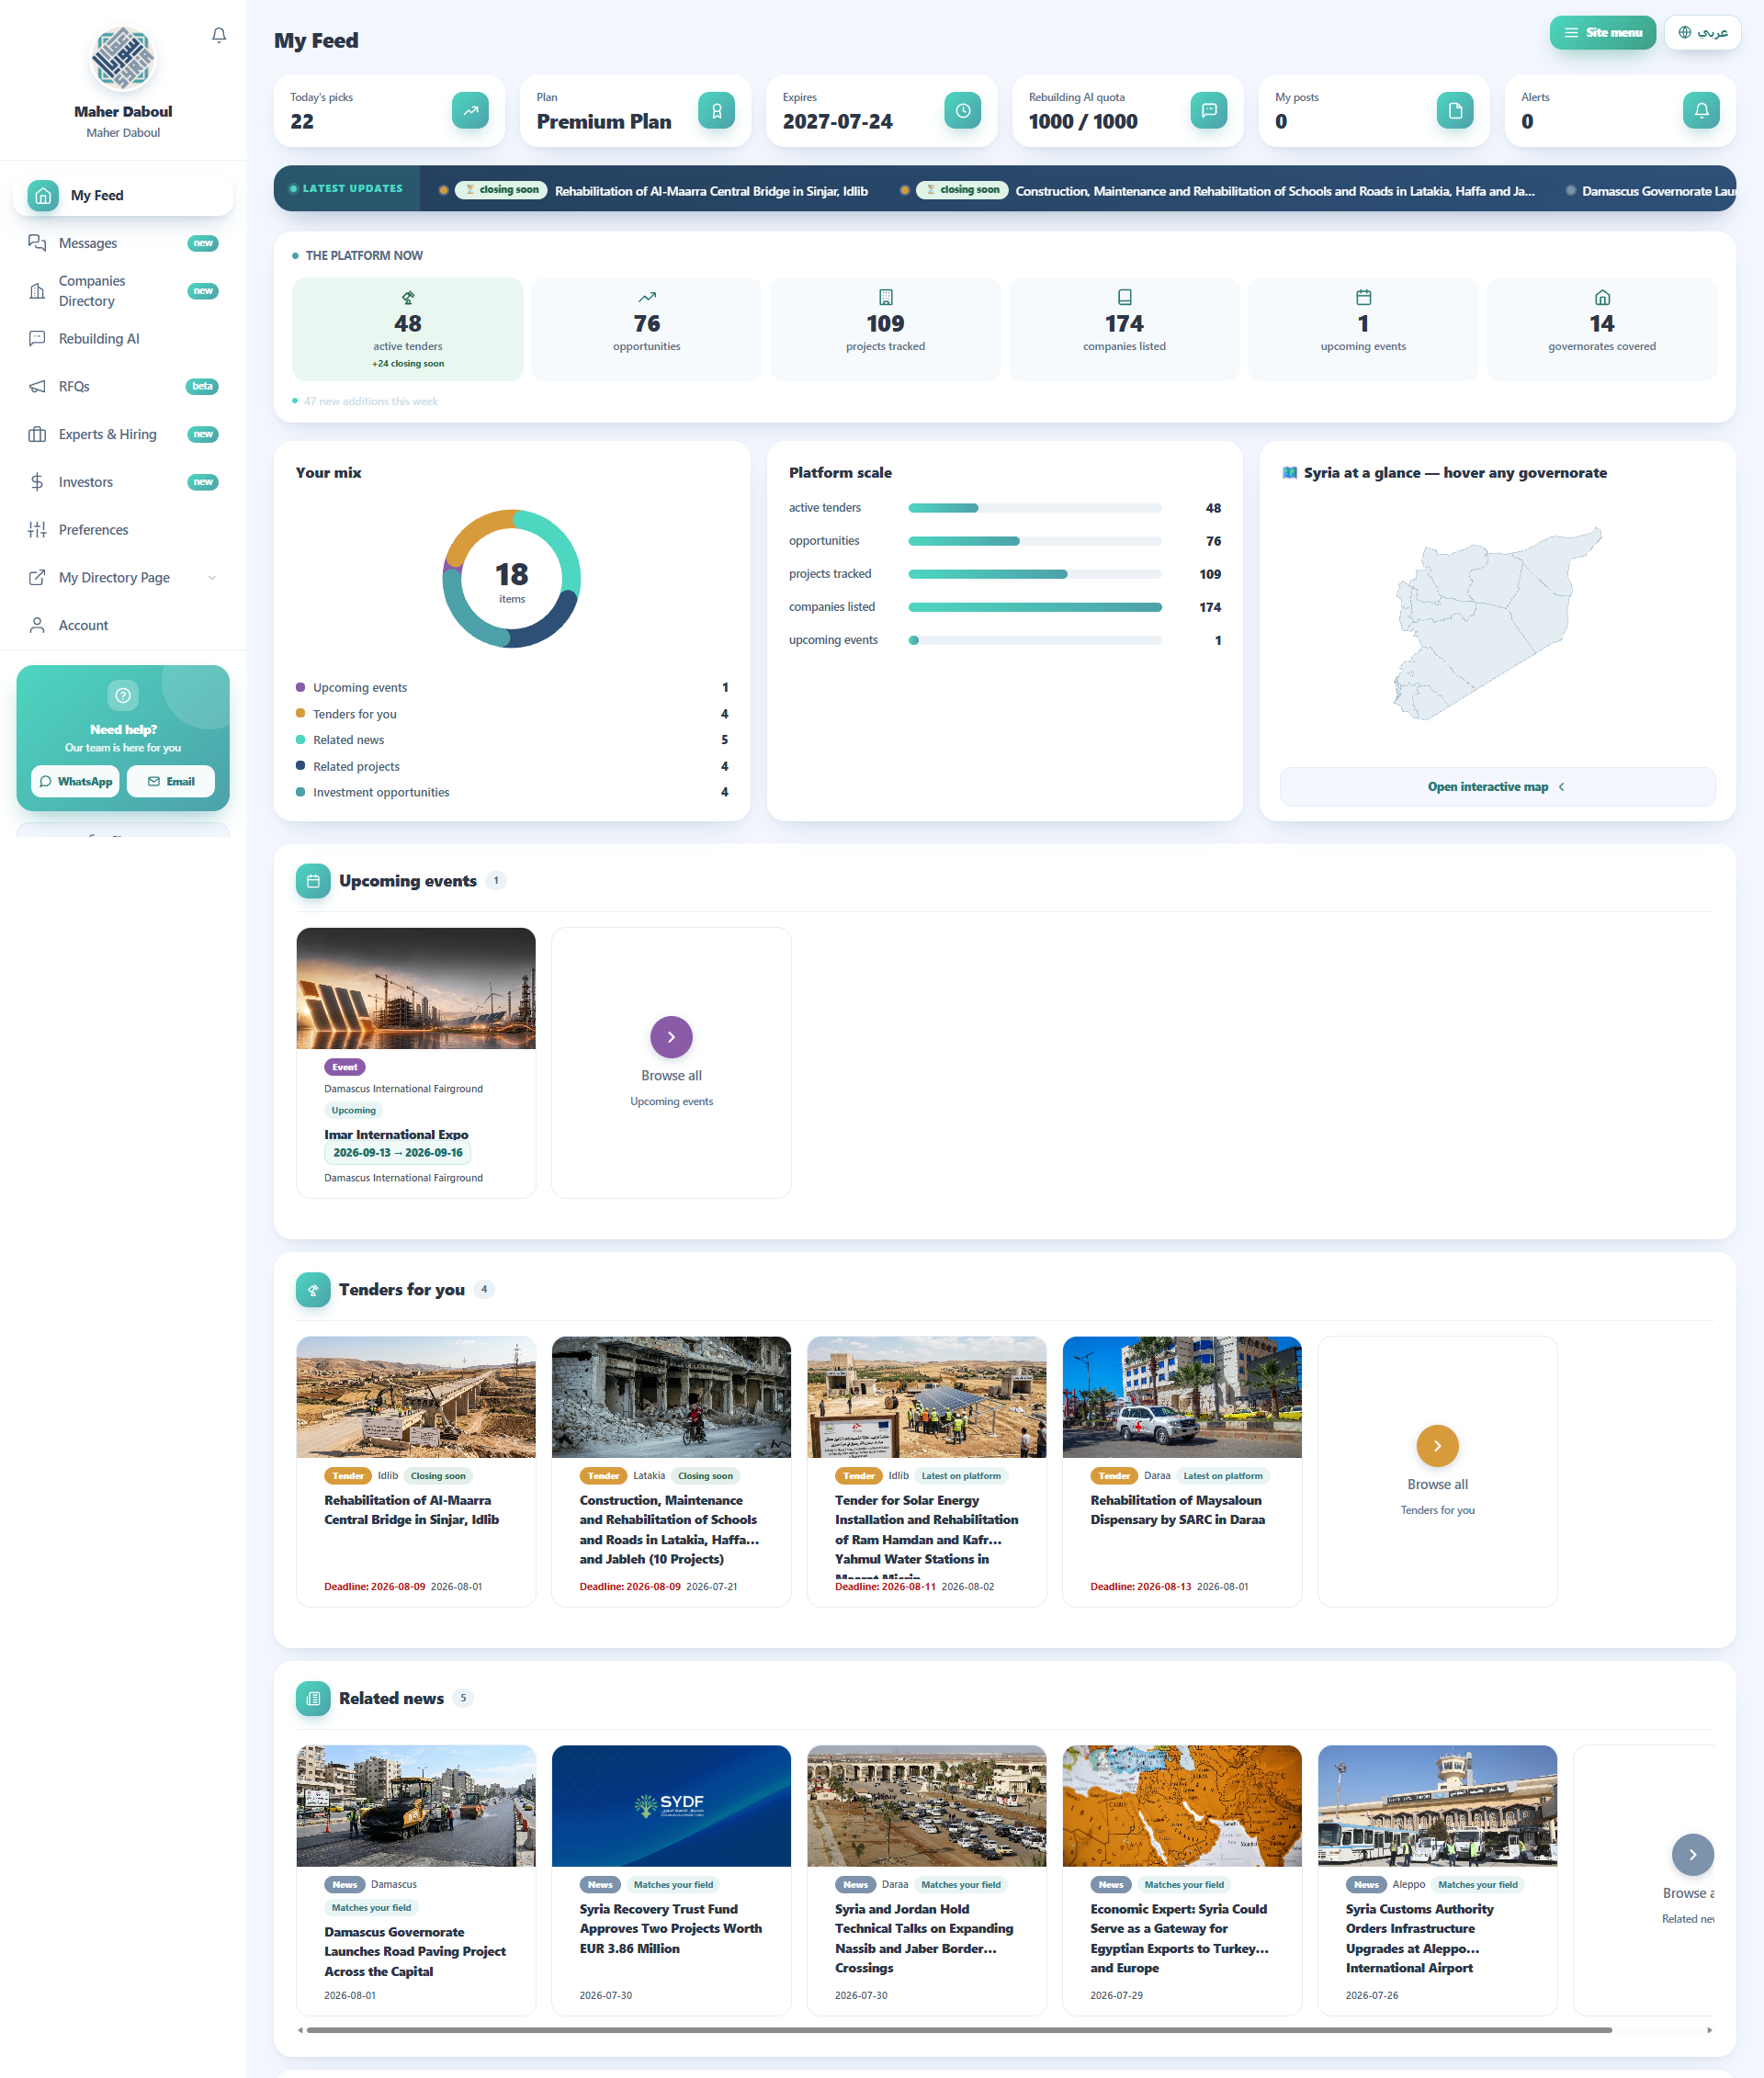
Task: Click the Related news horizontal scrollbar
Action: click(x=959, y=2031)
